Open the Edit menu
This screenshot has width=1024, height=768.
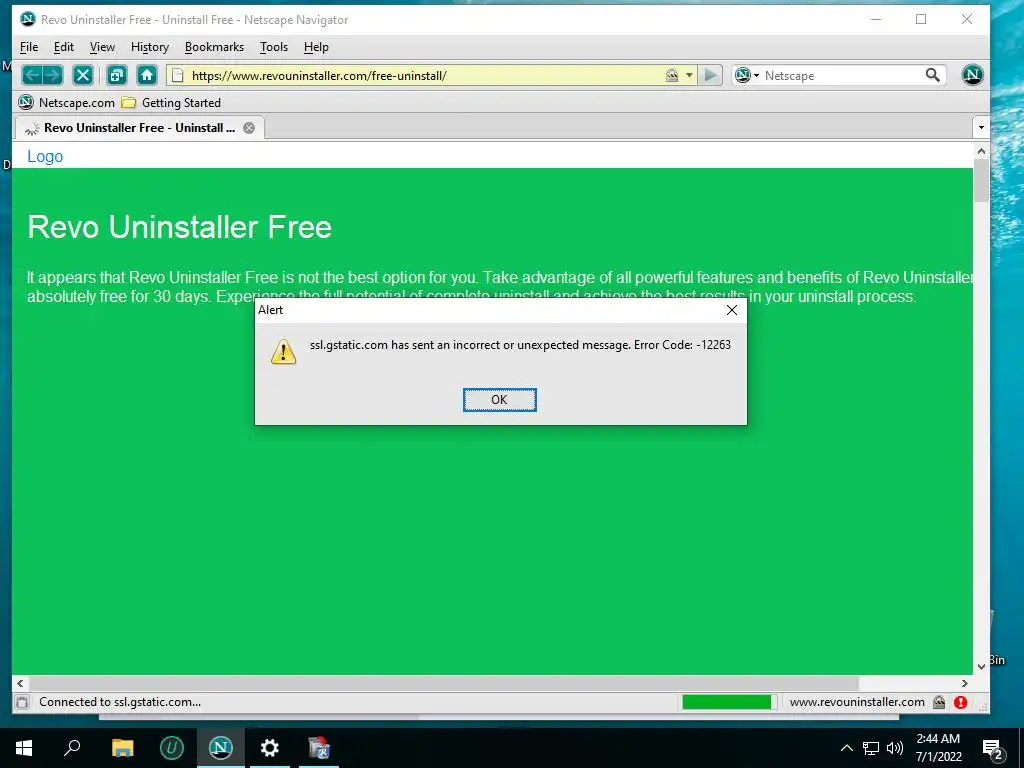[63, 47]
